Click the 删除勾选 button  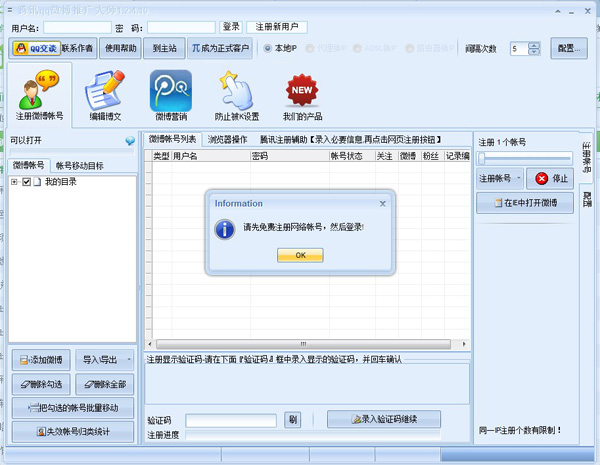(x=41, y=384)
